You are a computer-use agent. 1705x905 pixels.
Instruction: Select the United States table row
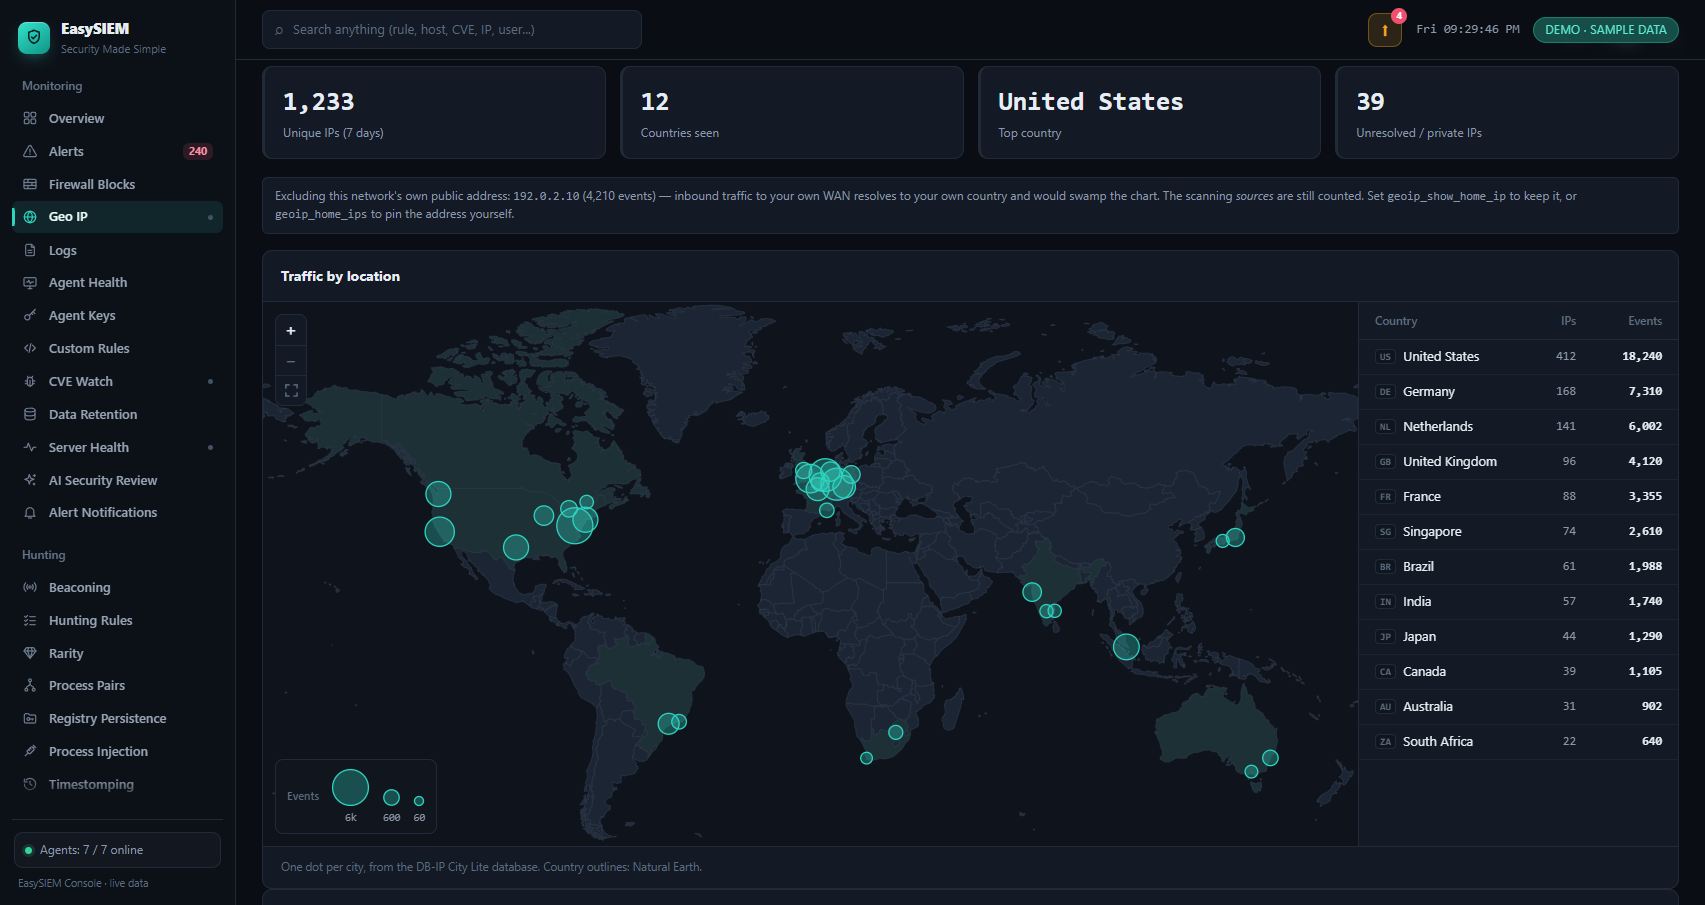tap(1518, 357)
